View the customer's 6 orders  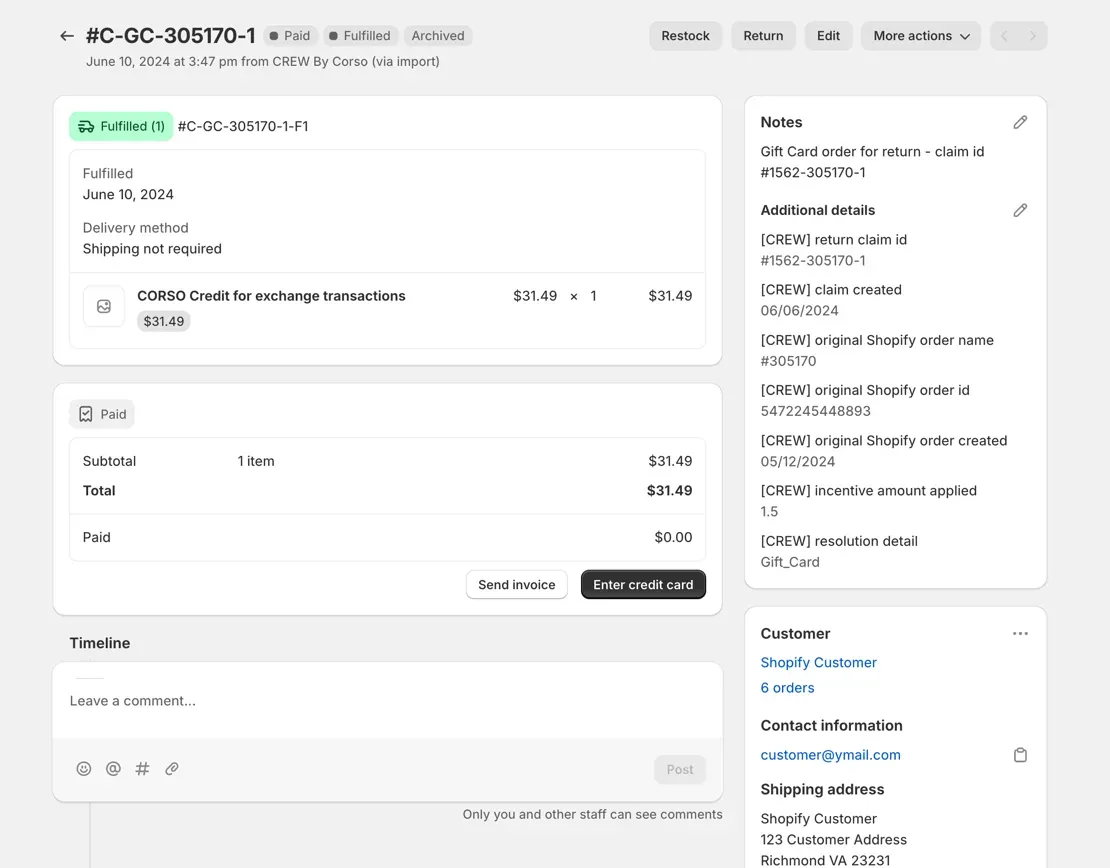pyautogui.click(x=787, y=687)
